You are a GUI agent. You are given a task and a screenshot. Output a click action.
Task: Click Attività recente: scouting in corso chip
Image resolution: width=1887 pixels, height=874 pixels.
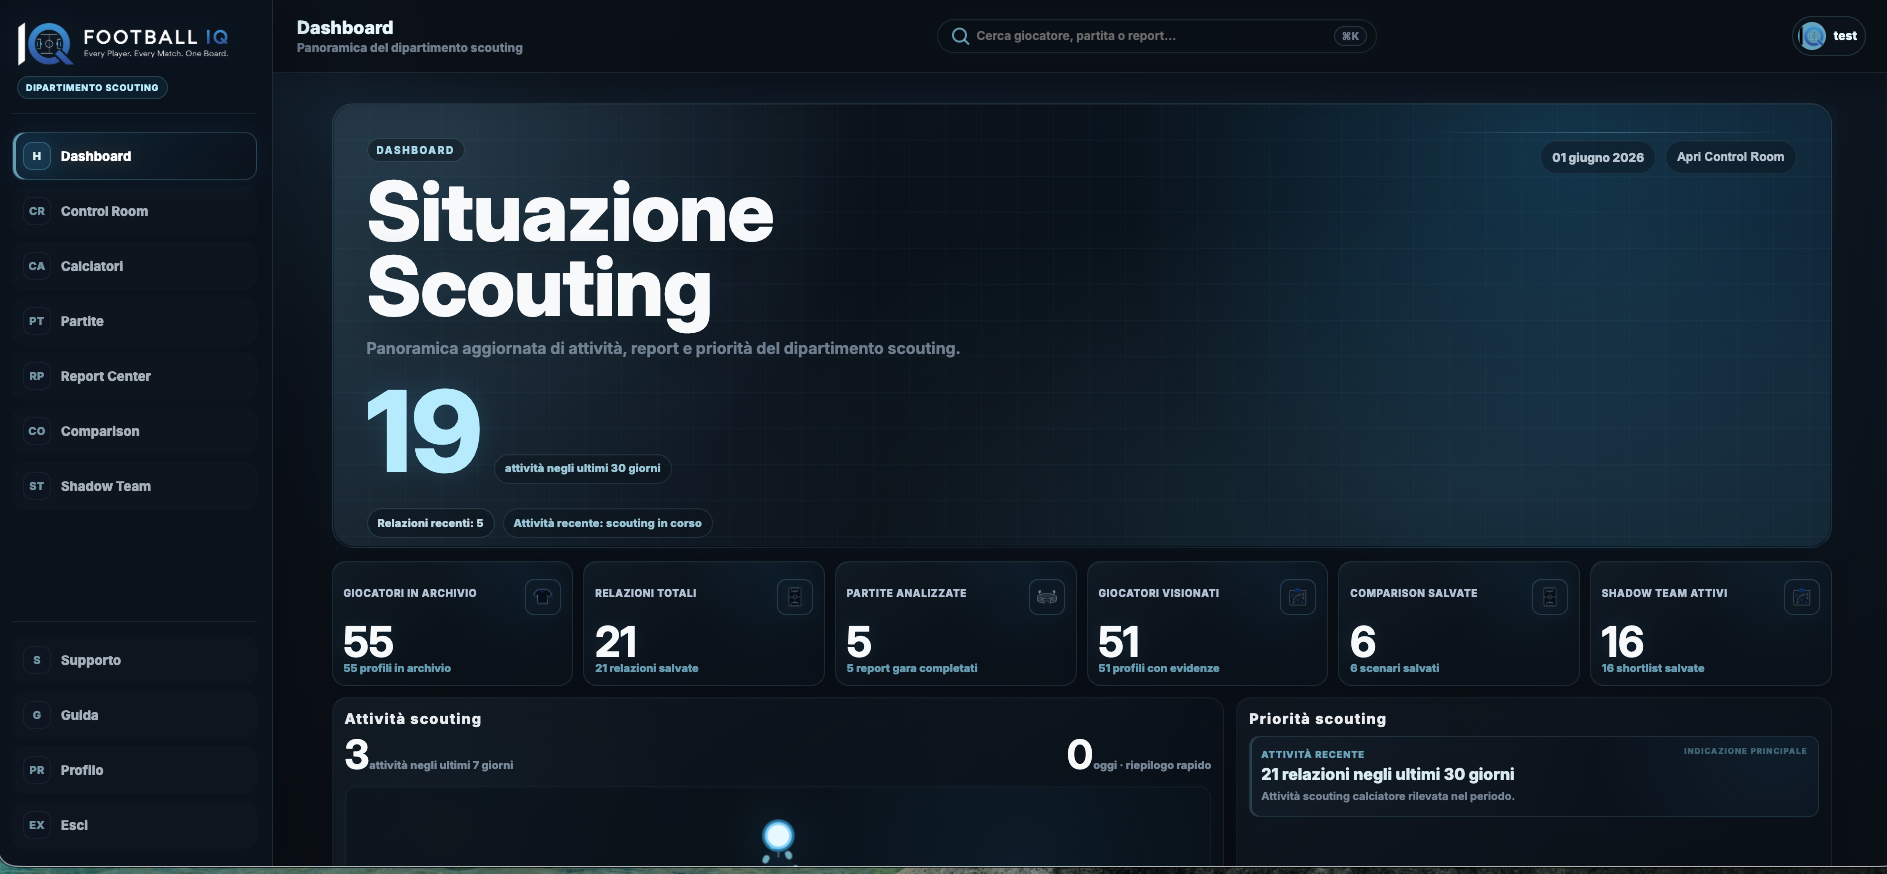point(607,523)
